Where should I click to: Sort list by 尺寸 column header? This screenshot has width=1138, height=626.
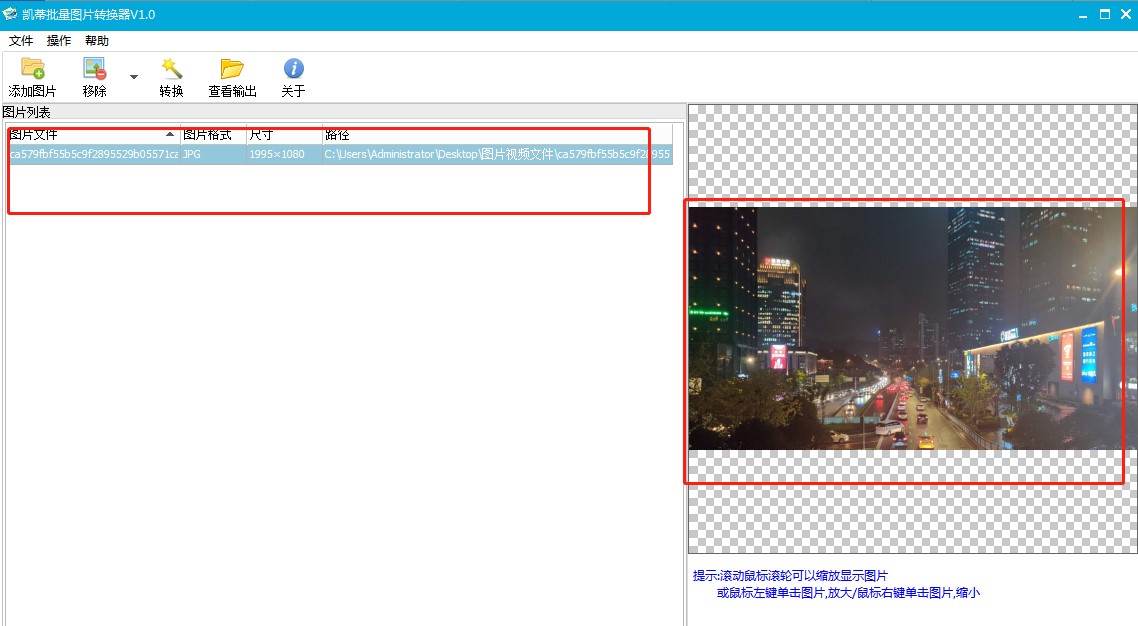(284, 135)
